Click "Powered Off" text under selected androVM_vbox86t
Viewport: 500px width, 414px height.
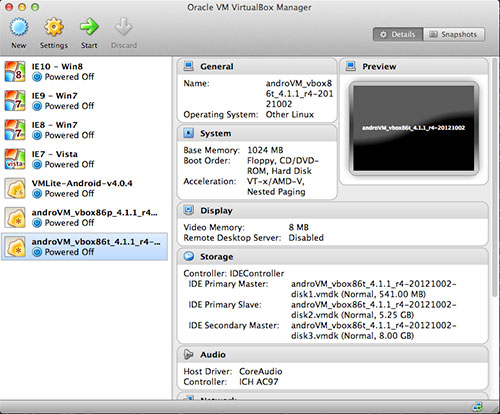click(69, 252)
